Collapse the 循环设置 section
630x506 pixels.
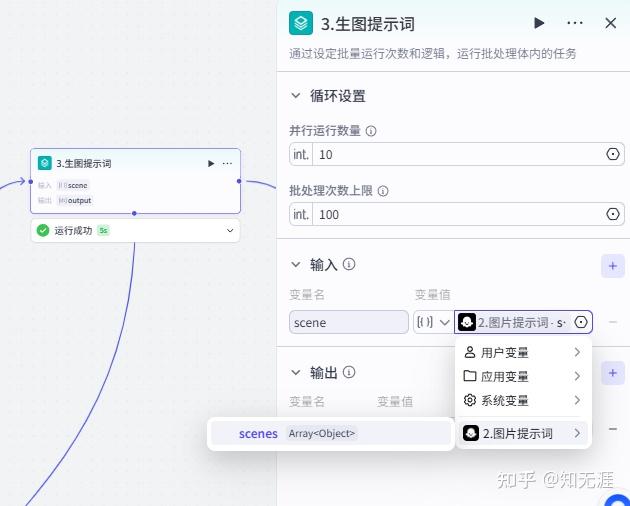click(296, 96)
